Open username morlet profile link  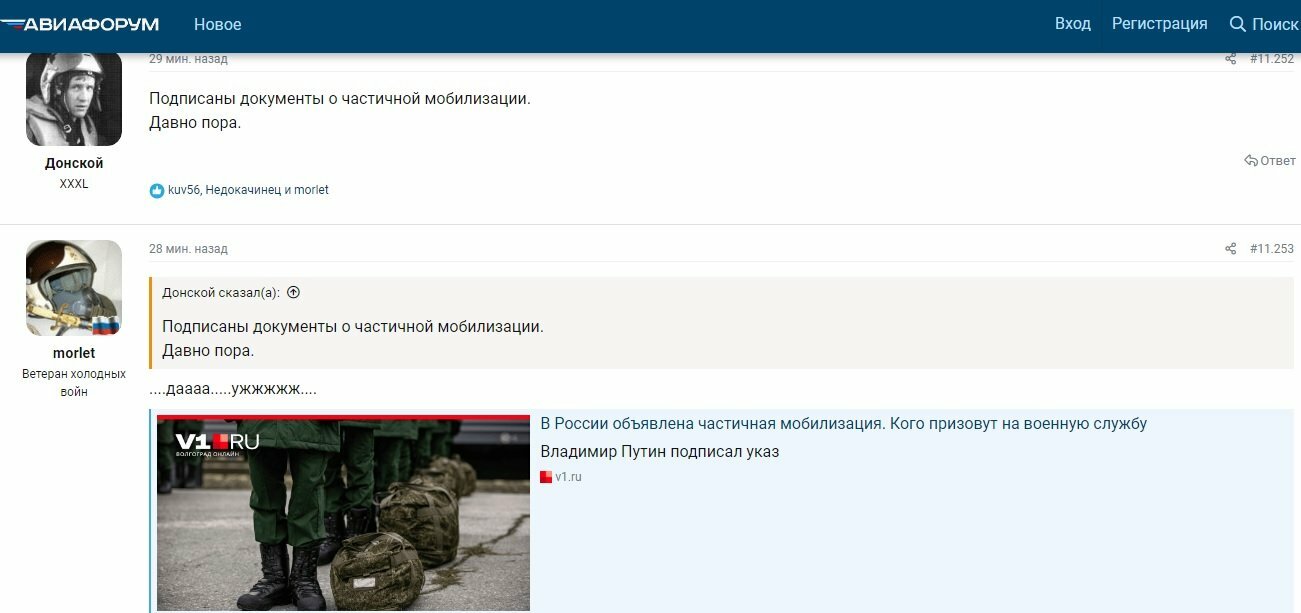pos(74,353)
